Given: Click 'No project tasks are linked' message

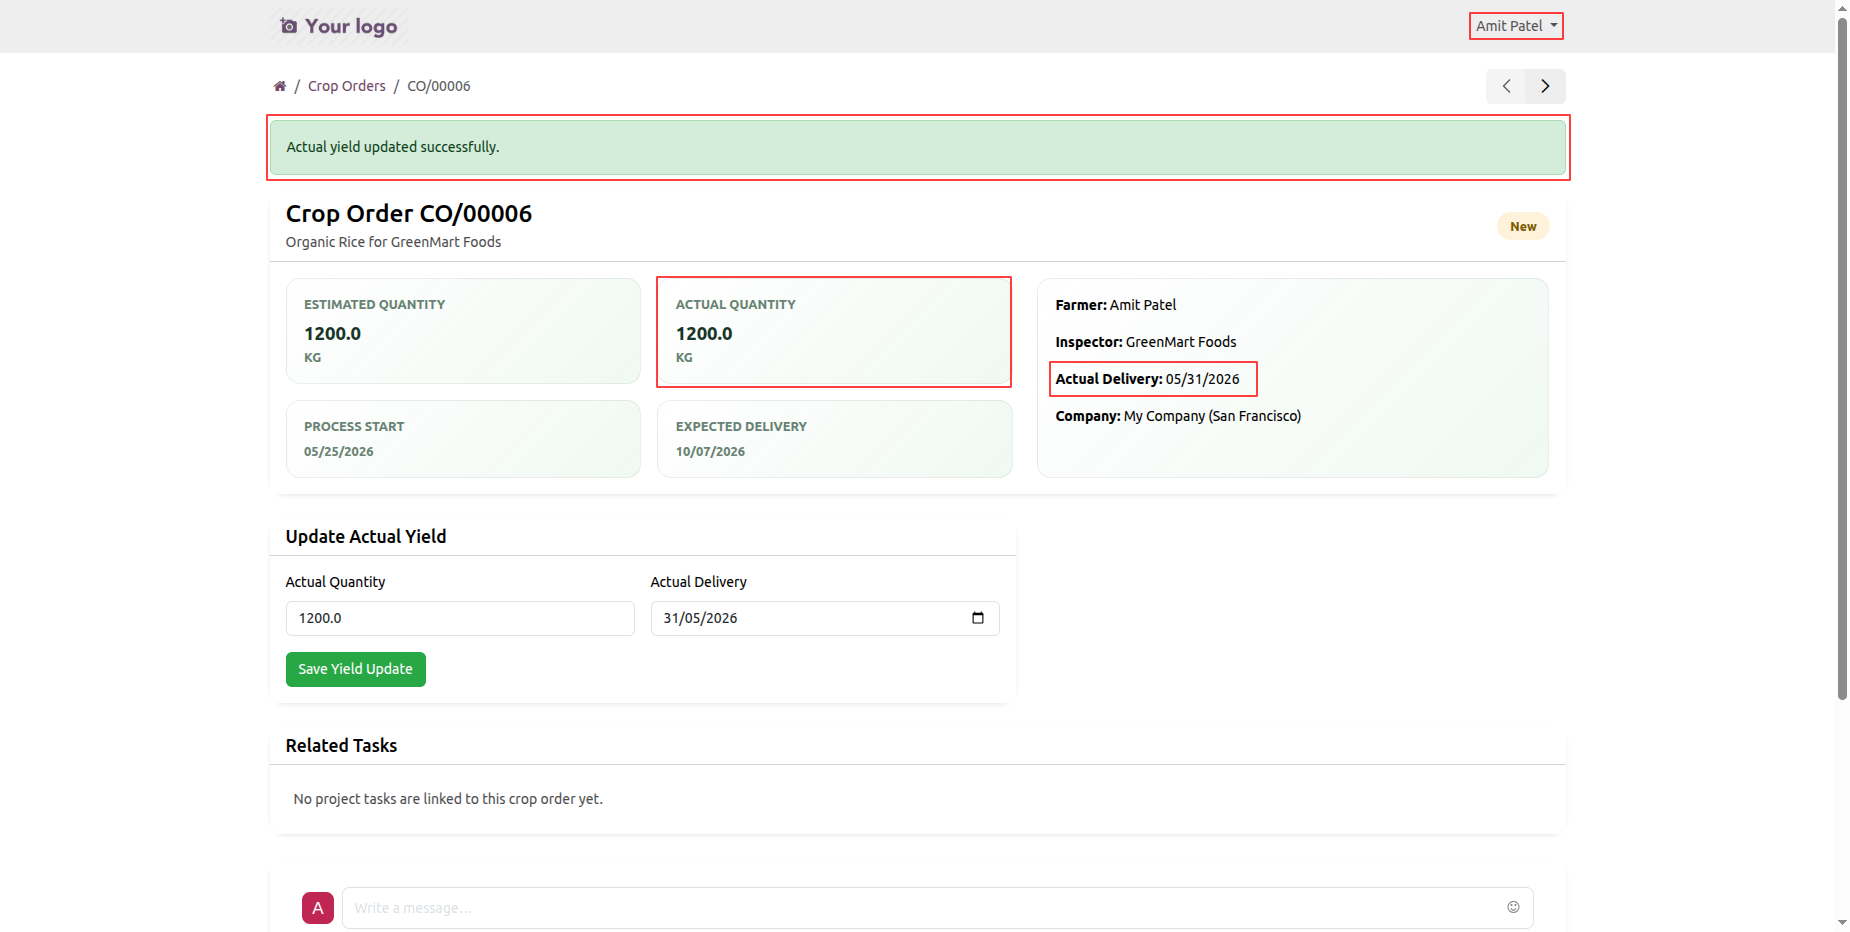Looking at the screenshot, I should point(448,799).
